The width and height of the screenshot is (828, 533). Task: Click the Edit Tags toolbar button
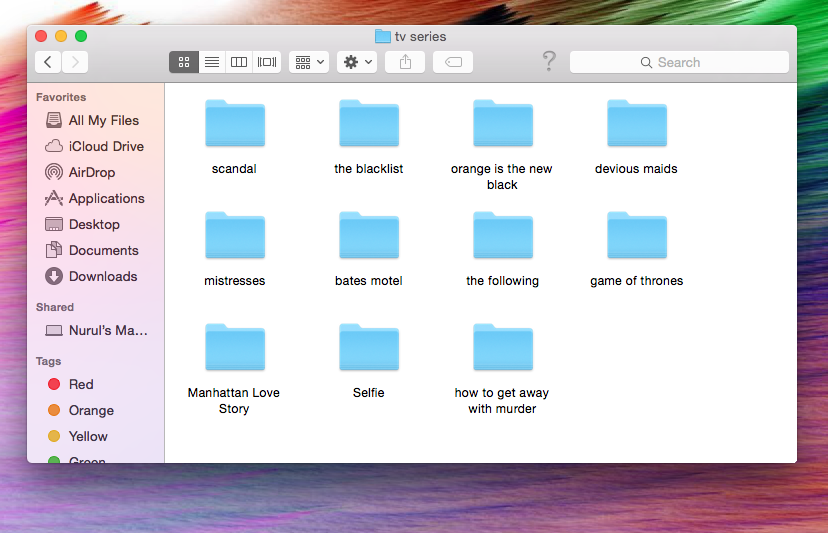(453, 62)
